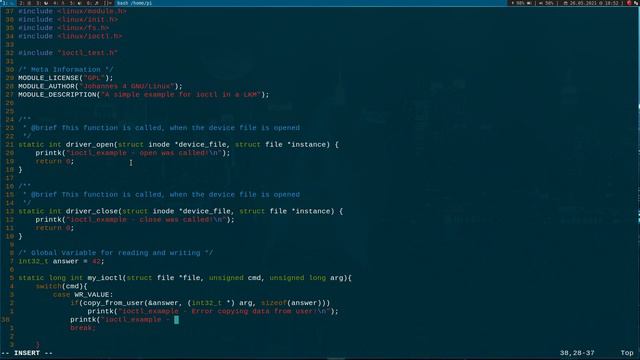Click the case WR_VALUE label
This screenshot has width=640, height=360.
[83, 295]
